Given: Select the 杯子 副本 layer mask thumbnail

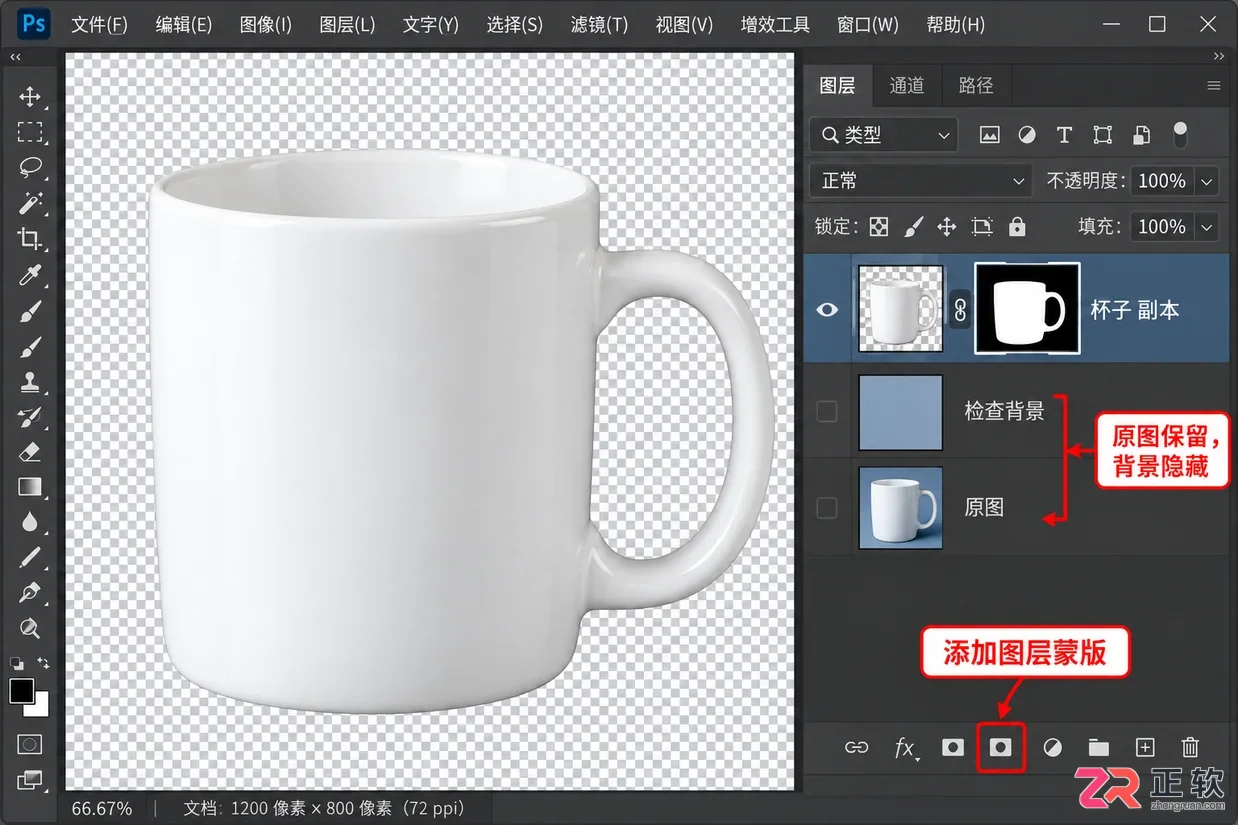Looking at the screenshot, I should tap(1027, 309).
